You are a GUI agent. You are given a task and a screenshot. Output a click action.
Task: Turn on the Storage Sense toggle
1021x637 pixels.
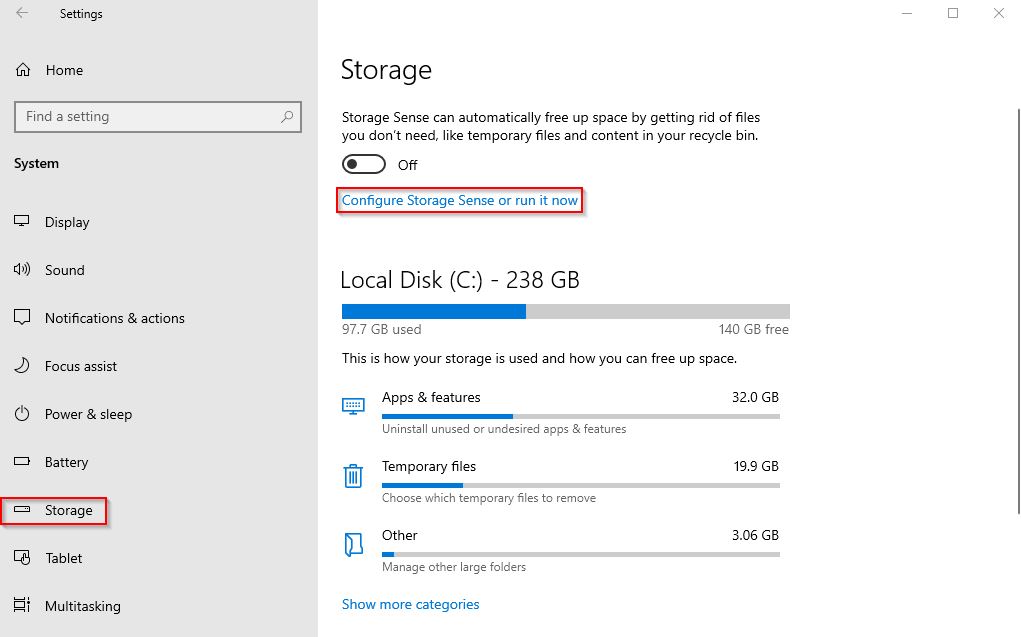pyautogui.click(x=363, y=164)
